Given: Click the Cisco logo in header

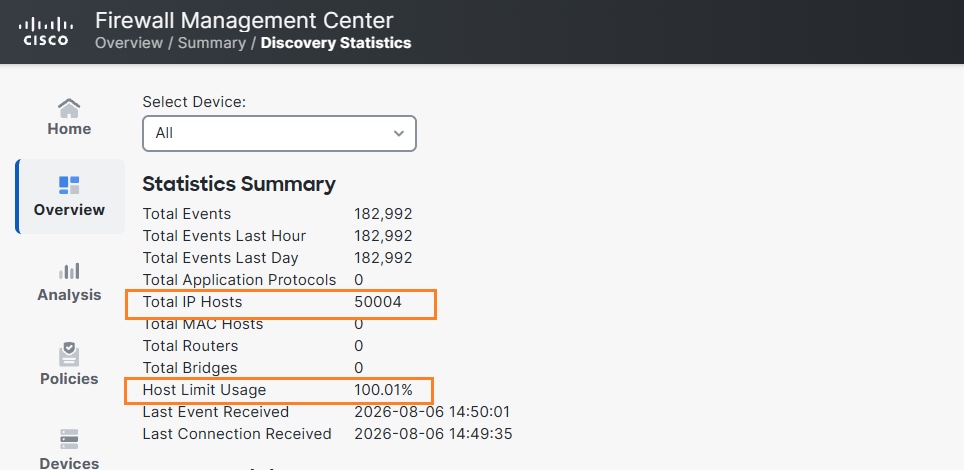Looking at the screenshot, I should pos(46,31).
